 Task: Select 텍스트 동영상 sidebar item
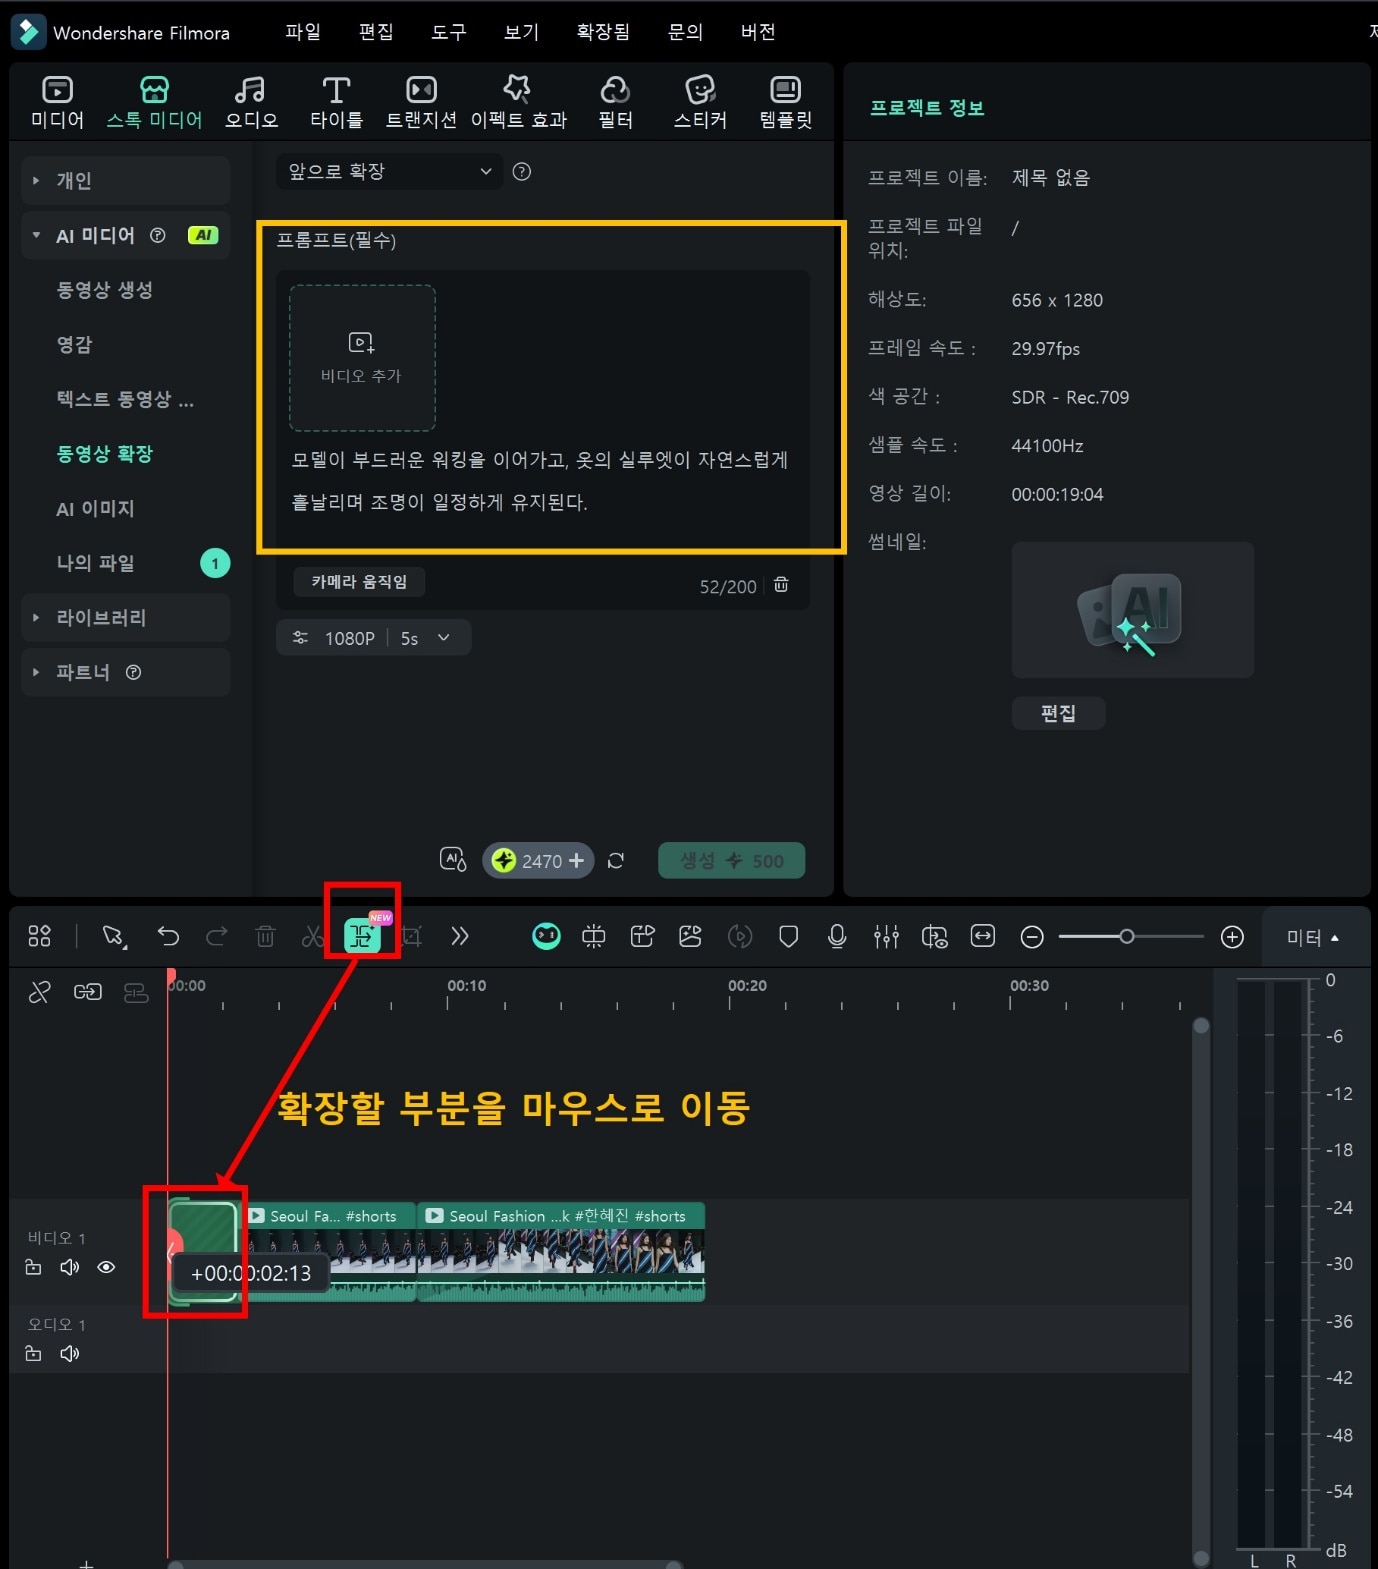coord(125,399)
